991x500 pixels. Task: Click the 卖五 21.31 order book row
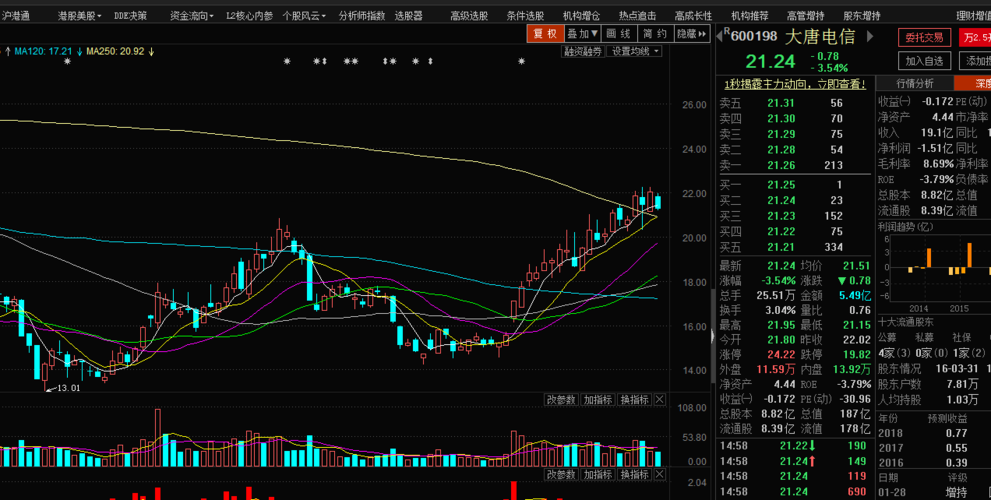pos(795,104)
